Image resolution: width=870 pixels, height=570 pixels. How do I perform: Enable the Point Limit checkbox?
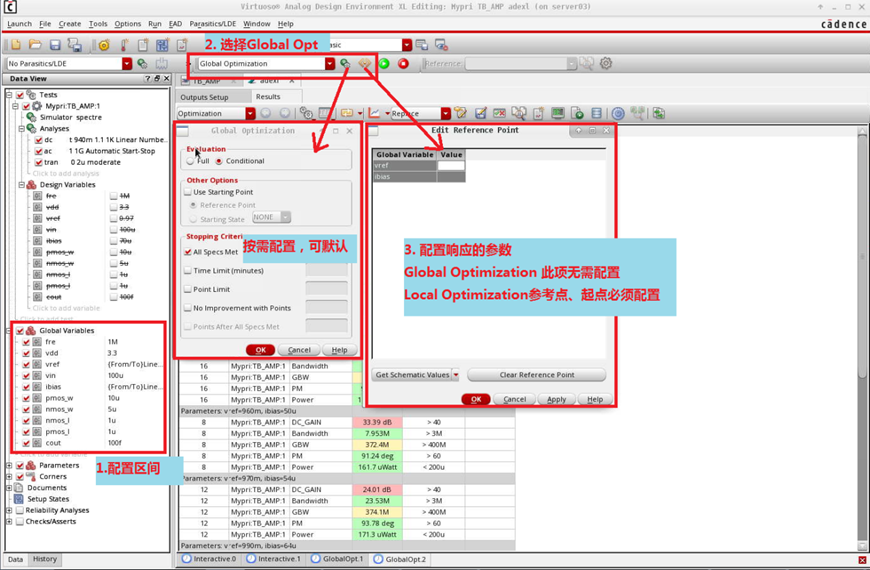(188, 290)
